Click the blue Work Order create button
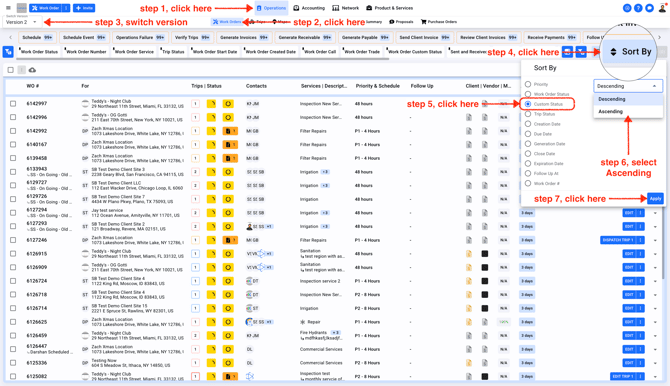 [x=46, y=8]
